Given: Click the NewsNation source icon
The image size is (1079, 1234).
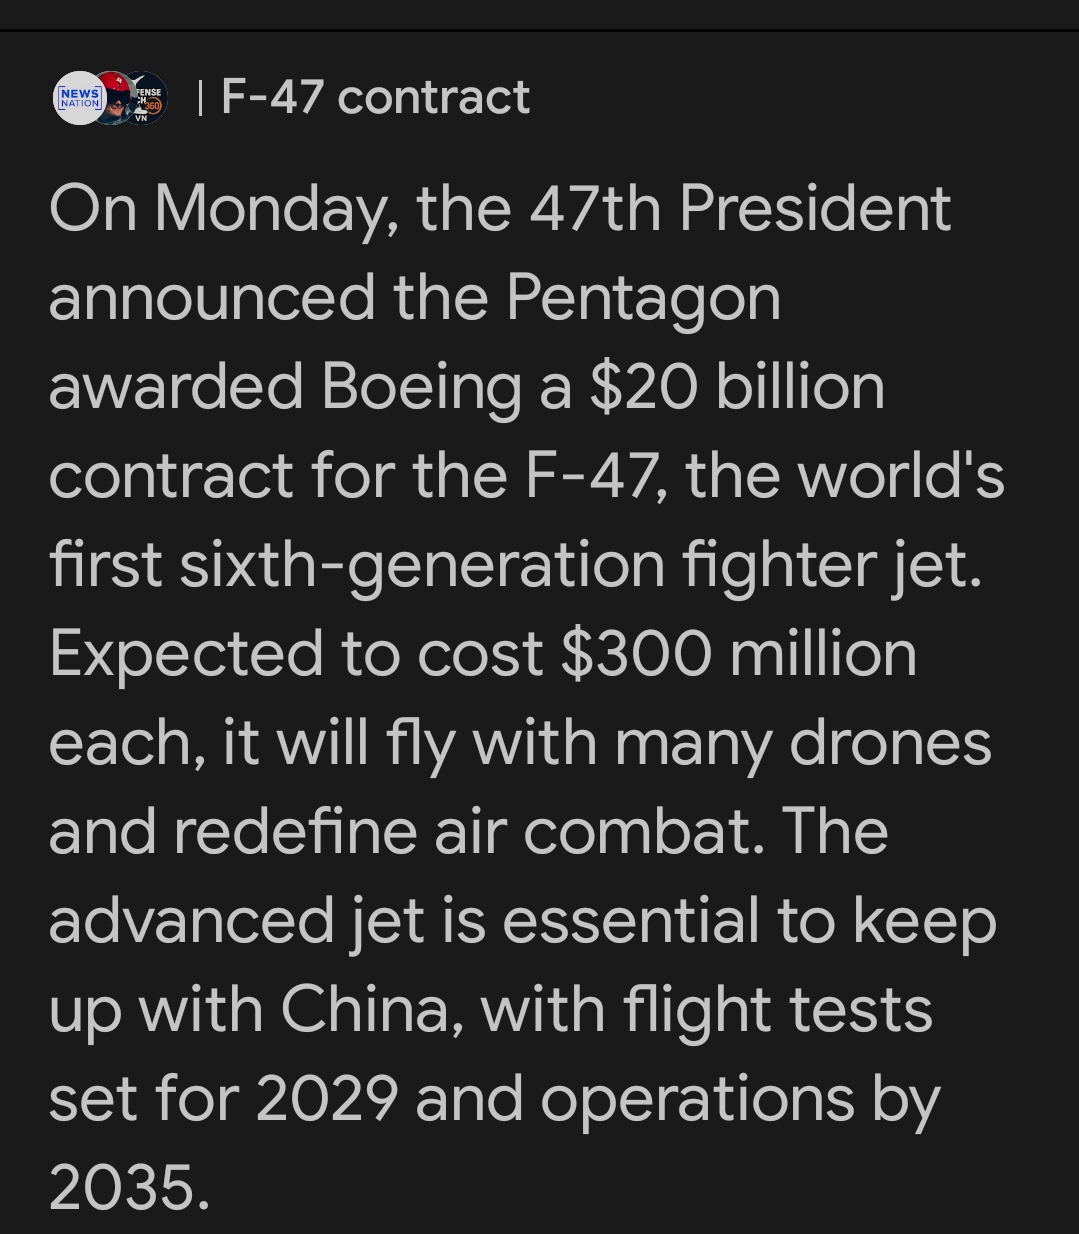Looking at the screenshot, I should pos(78,99).
